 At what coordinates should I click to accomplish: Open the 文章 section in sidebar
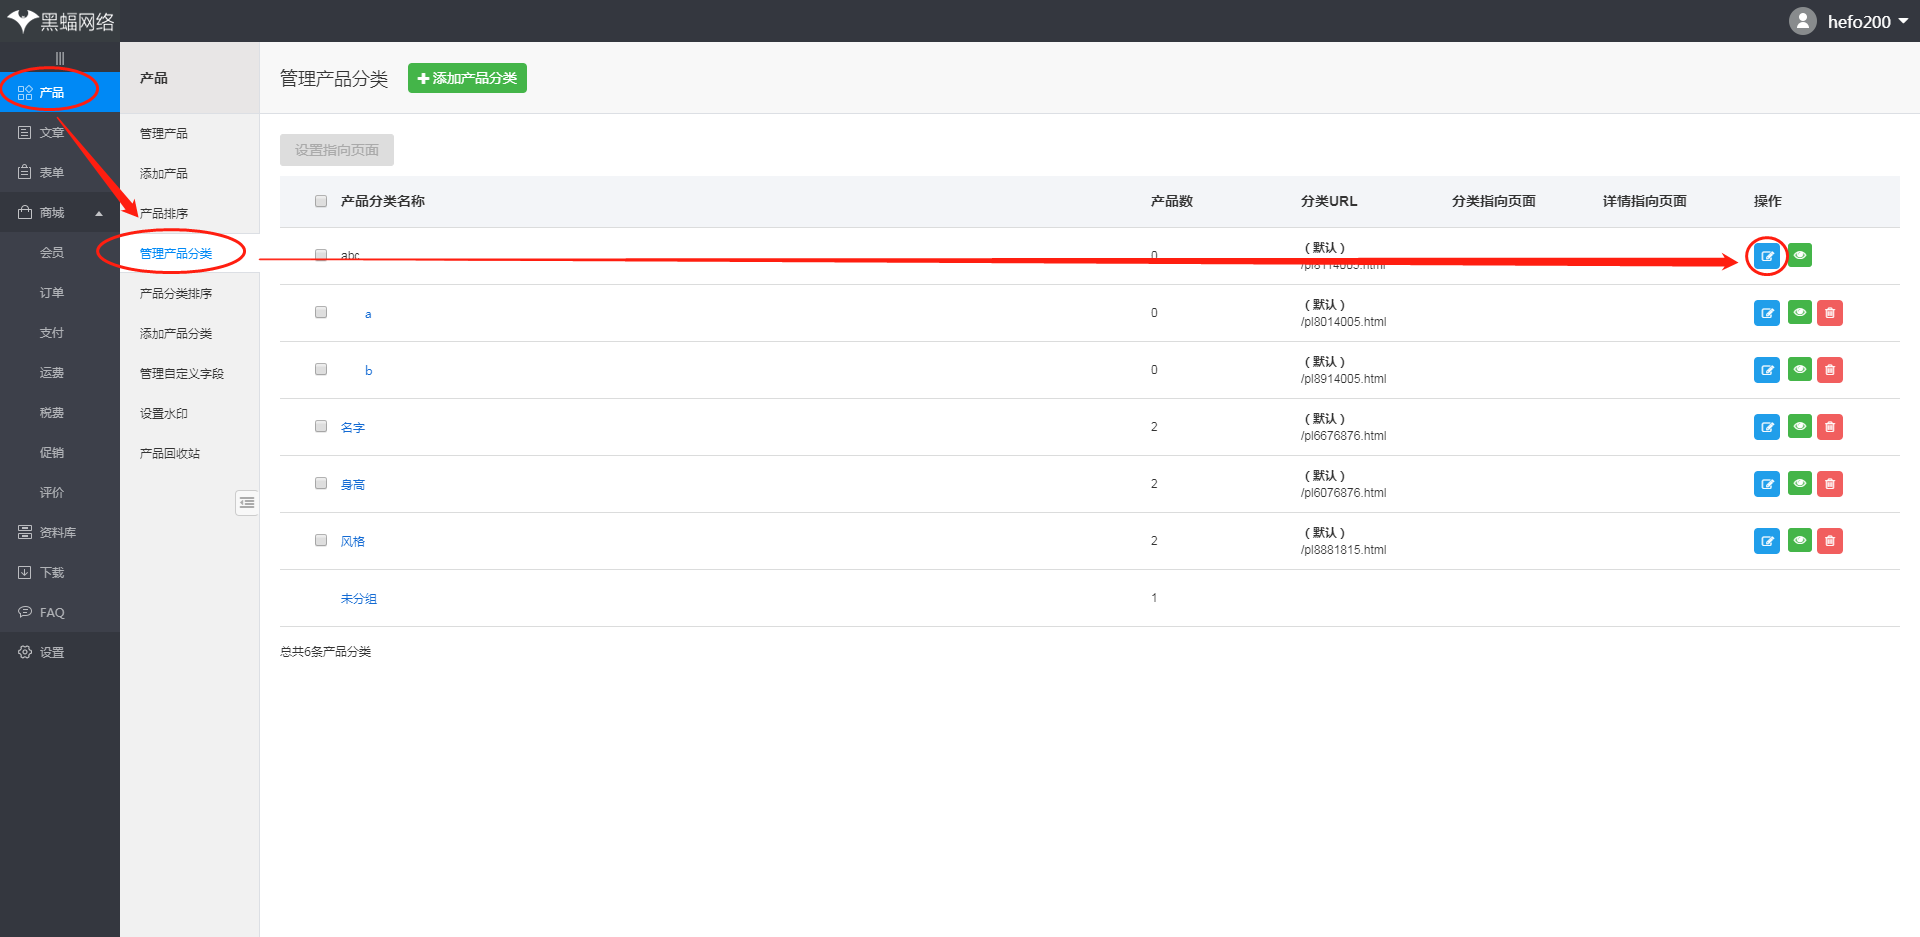pyautogui.click(x=51, y=132)
